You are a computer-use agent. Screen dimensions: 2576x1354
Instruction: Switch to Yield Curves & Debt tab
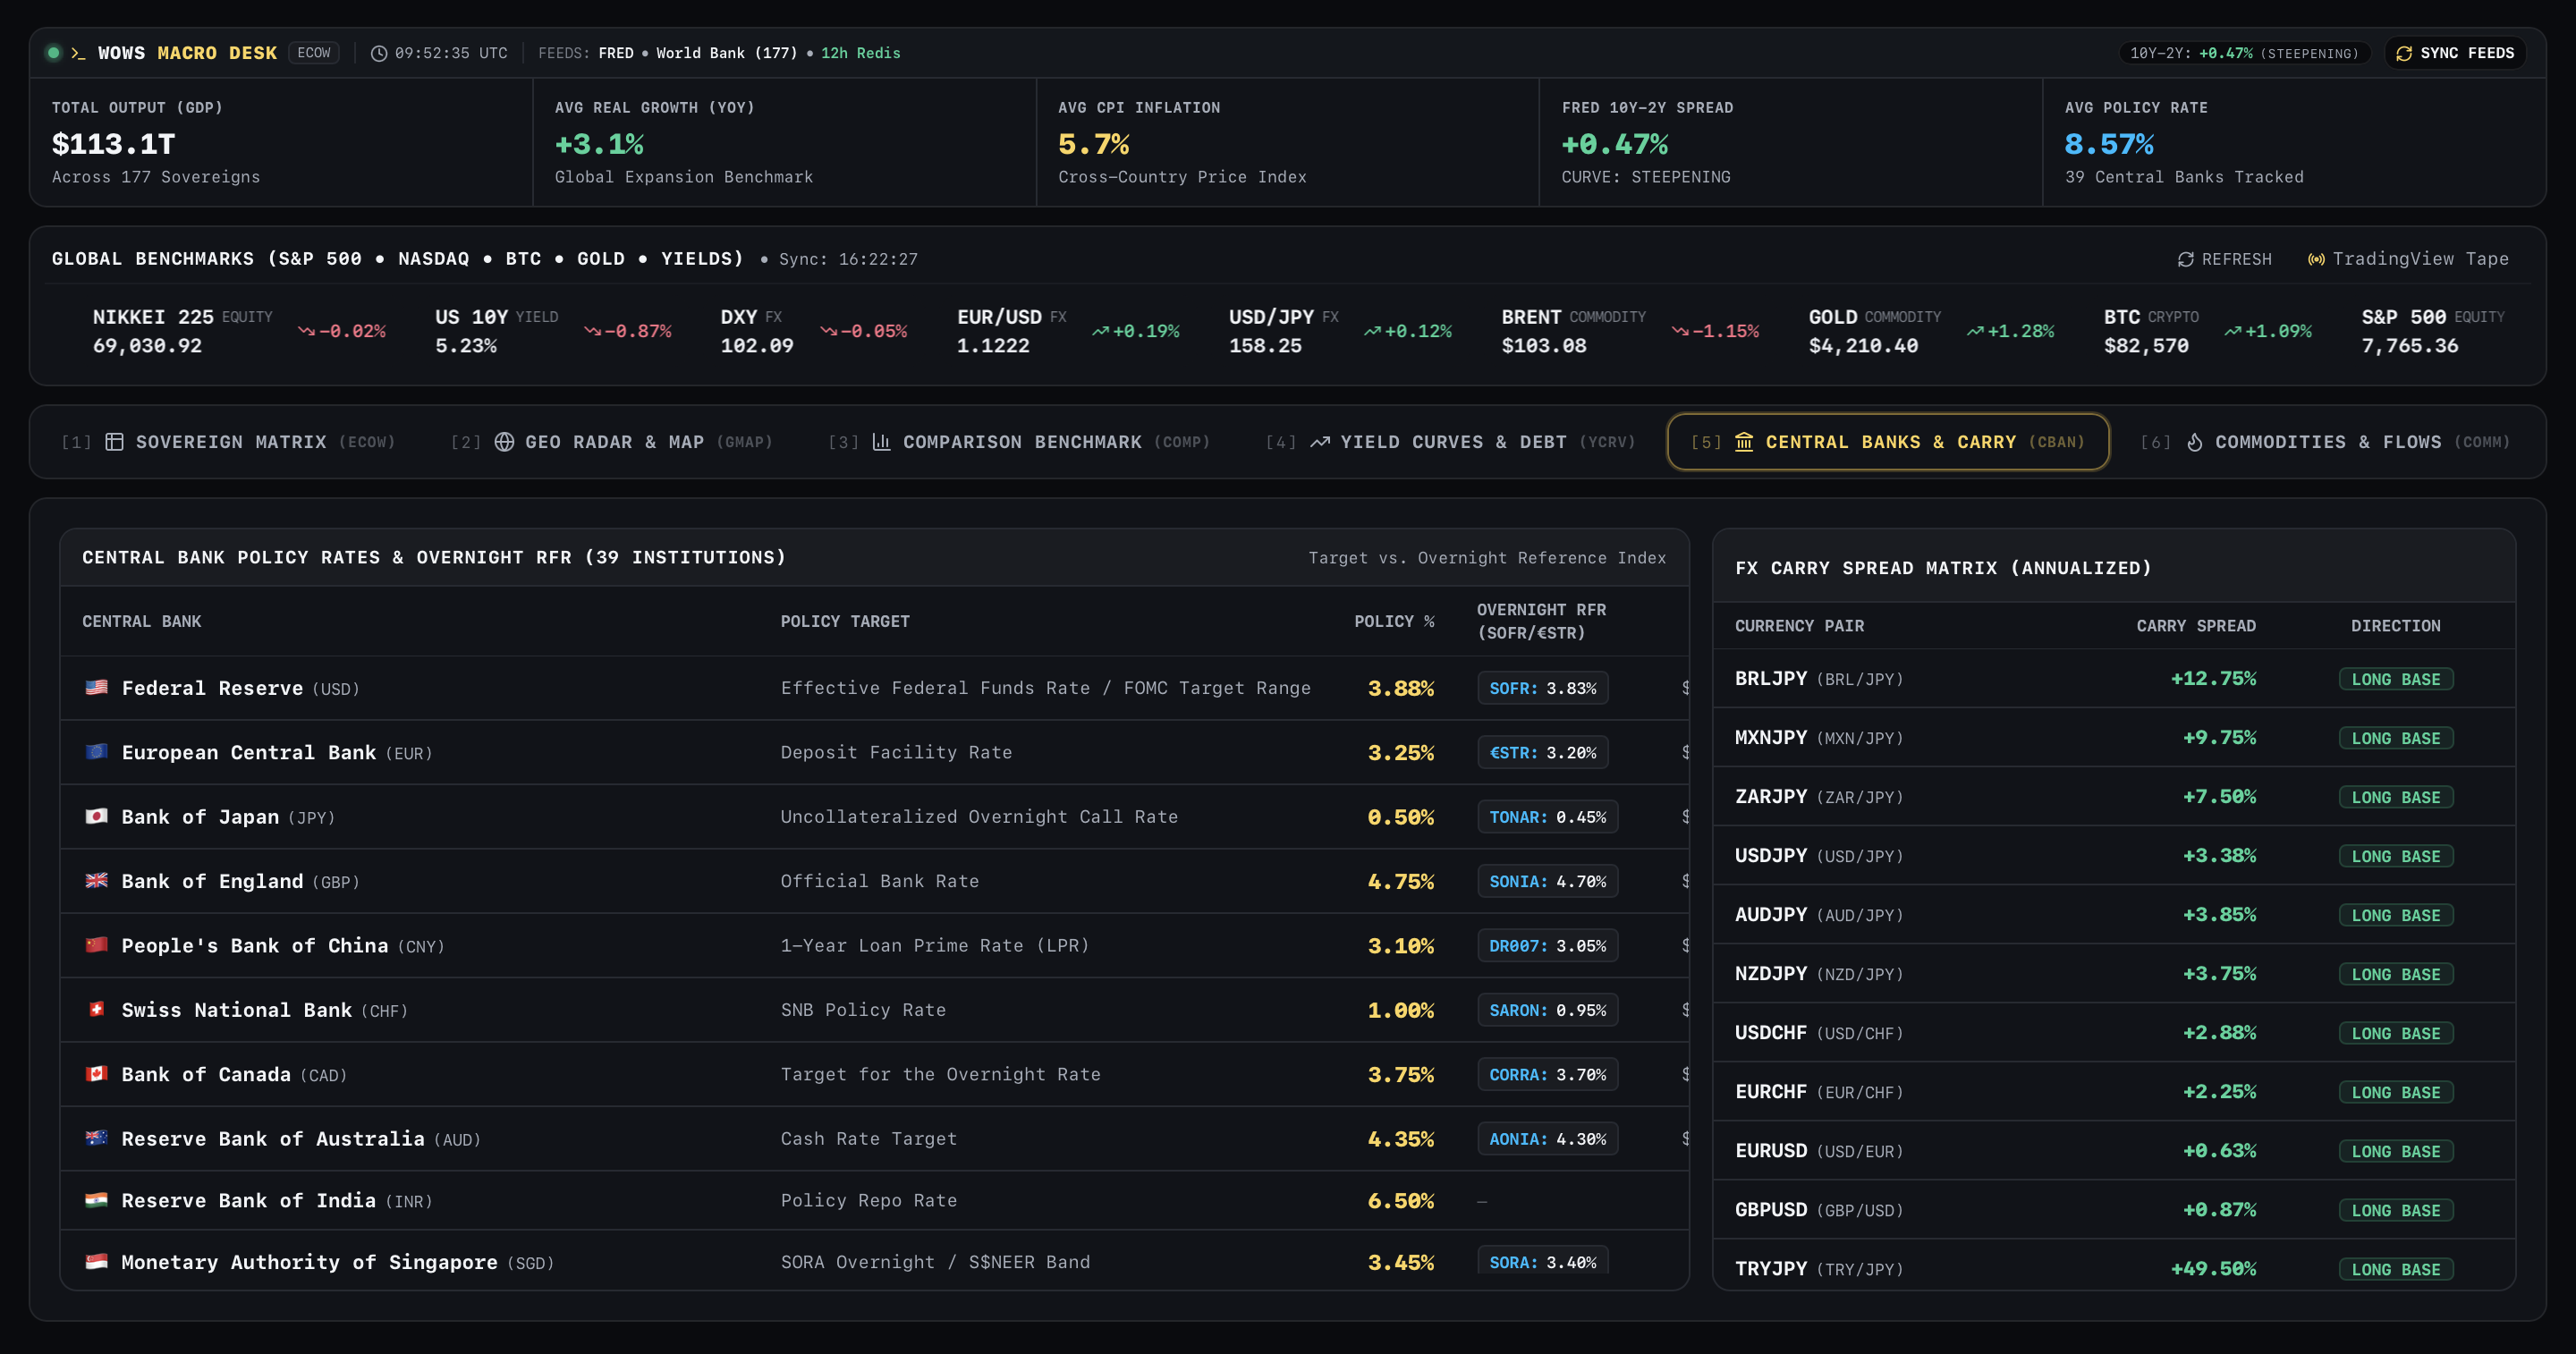pos(1451,442)
